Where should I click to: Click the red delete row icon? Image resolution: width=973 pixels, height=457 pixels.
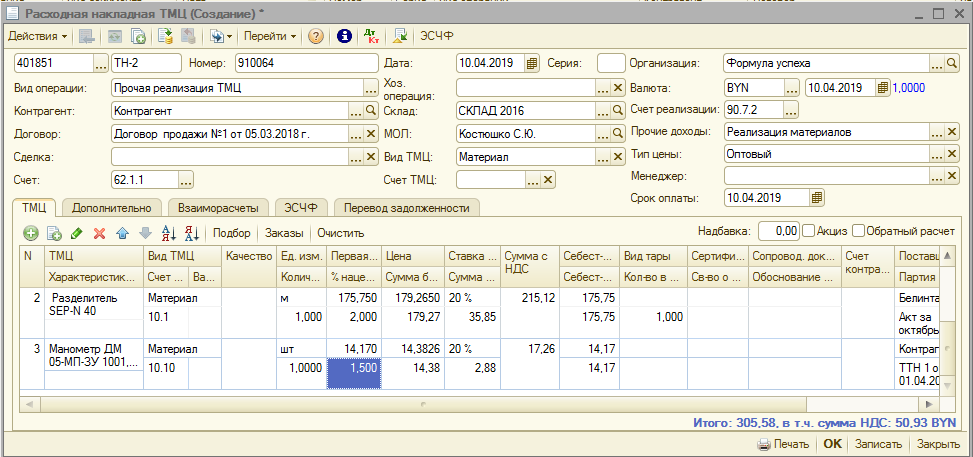99,233
